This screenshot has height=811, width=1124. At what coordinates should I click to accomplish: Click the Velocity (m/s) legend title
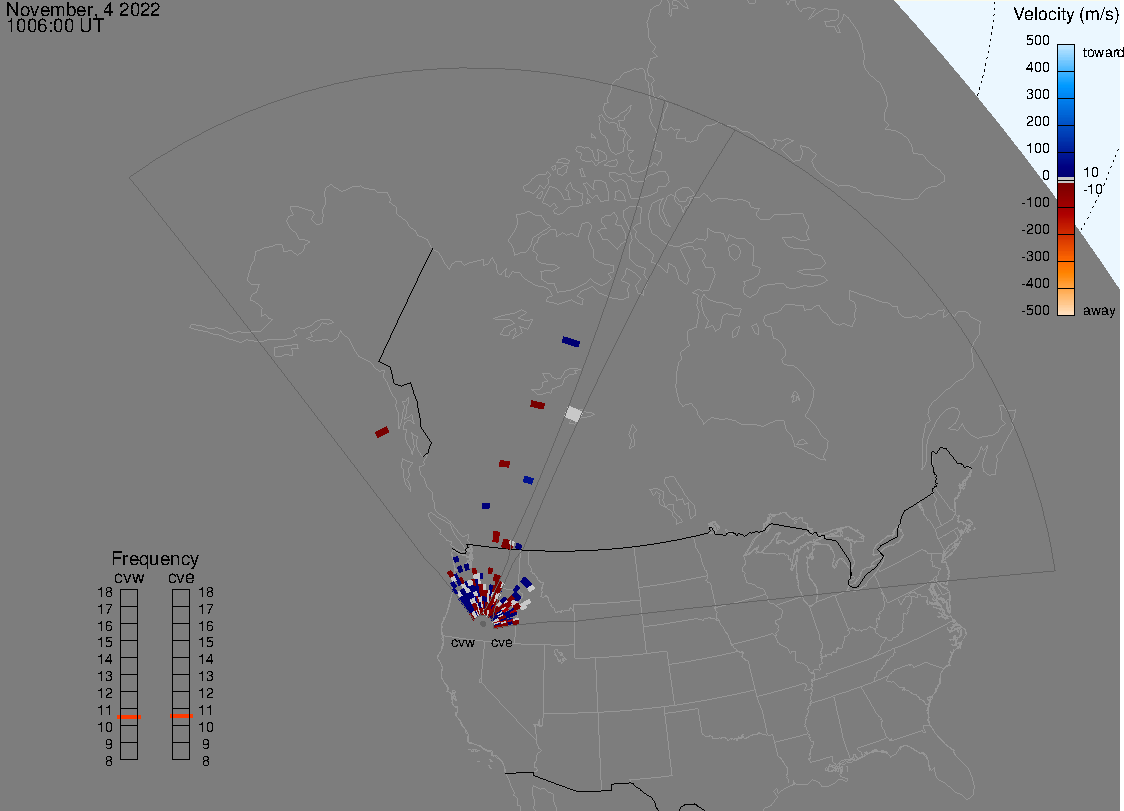coord(1066,14)
